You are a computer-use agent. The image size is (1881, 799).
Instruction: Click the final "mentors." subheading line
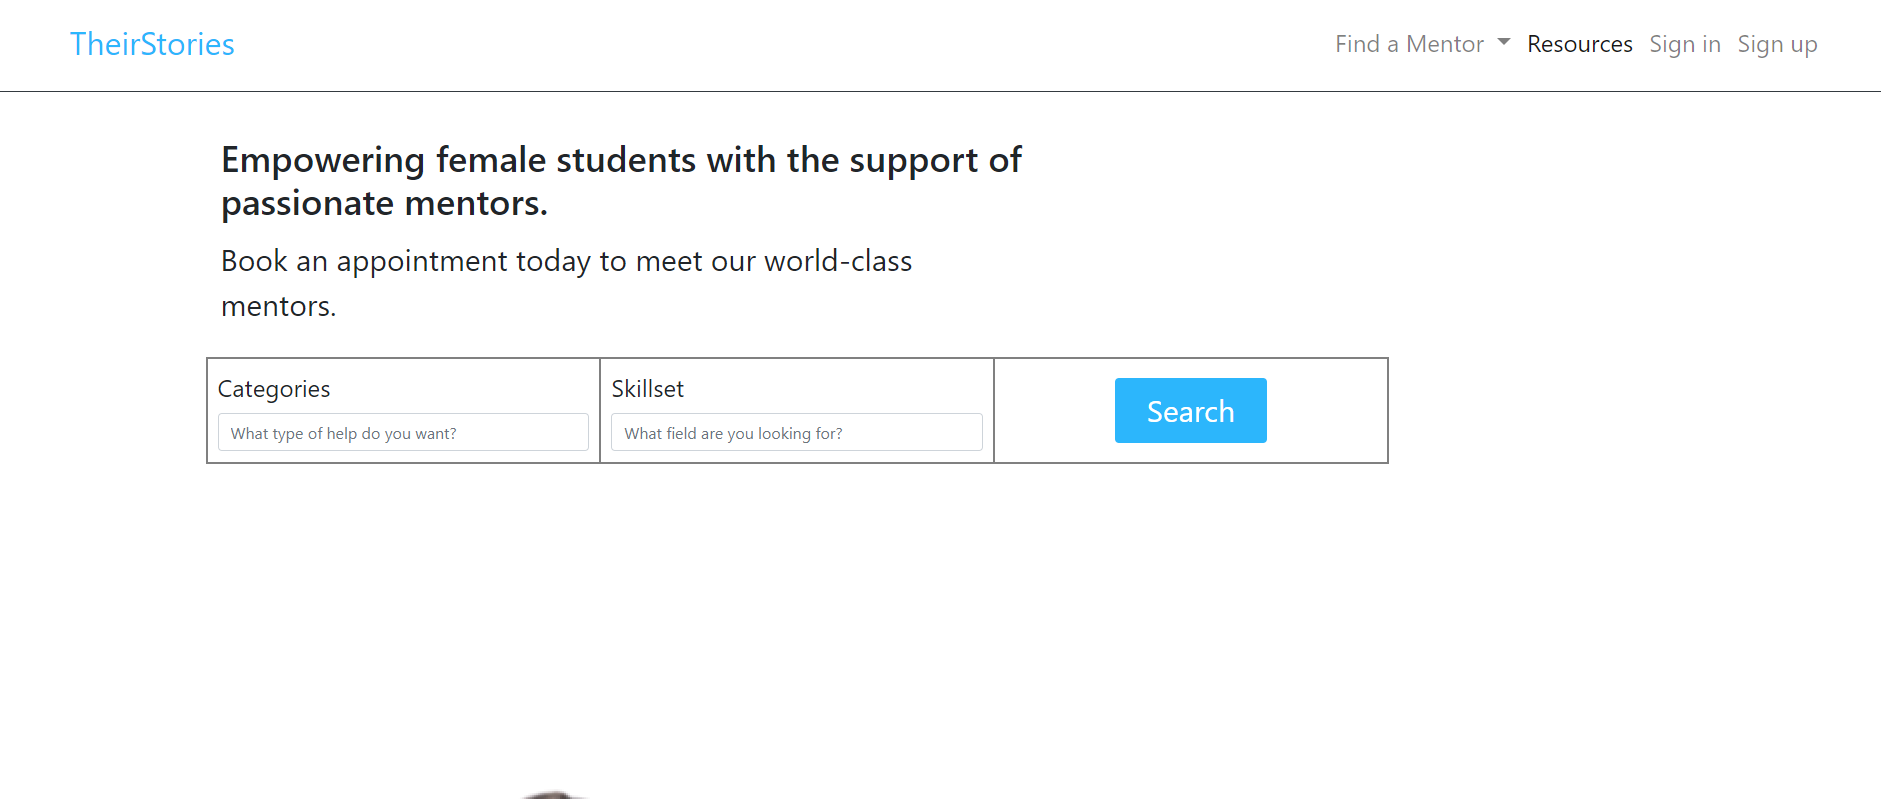click(278, 306)
